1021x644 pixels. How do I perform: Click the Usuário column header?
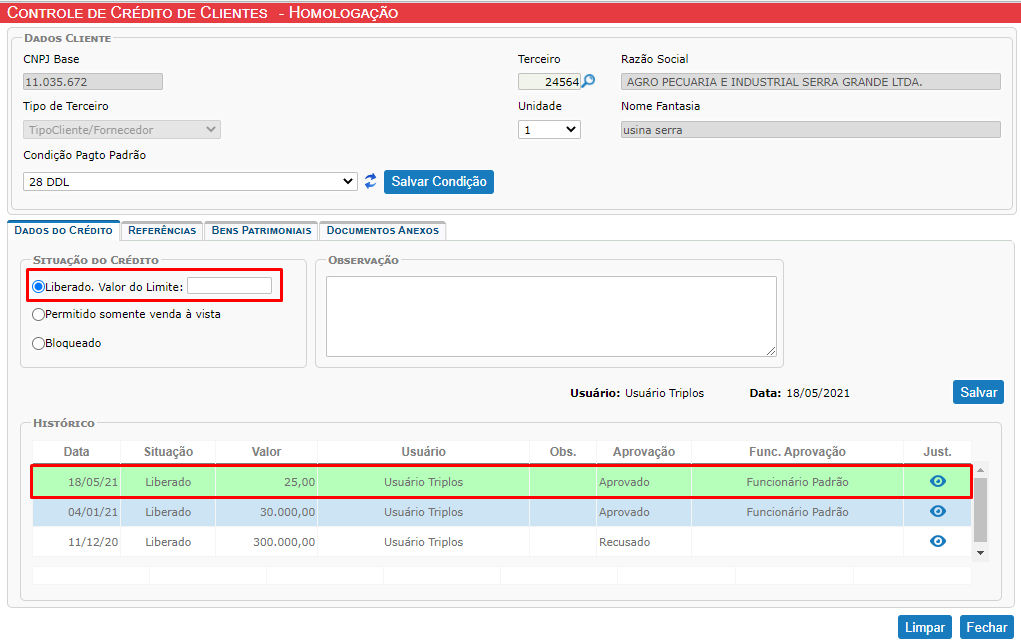pyautogui.click(x=423, y=452)
